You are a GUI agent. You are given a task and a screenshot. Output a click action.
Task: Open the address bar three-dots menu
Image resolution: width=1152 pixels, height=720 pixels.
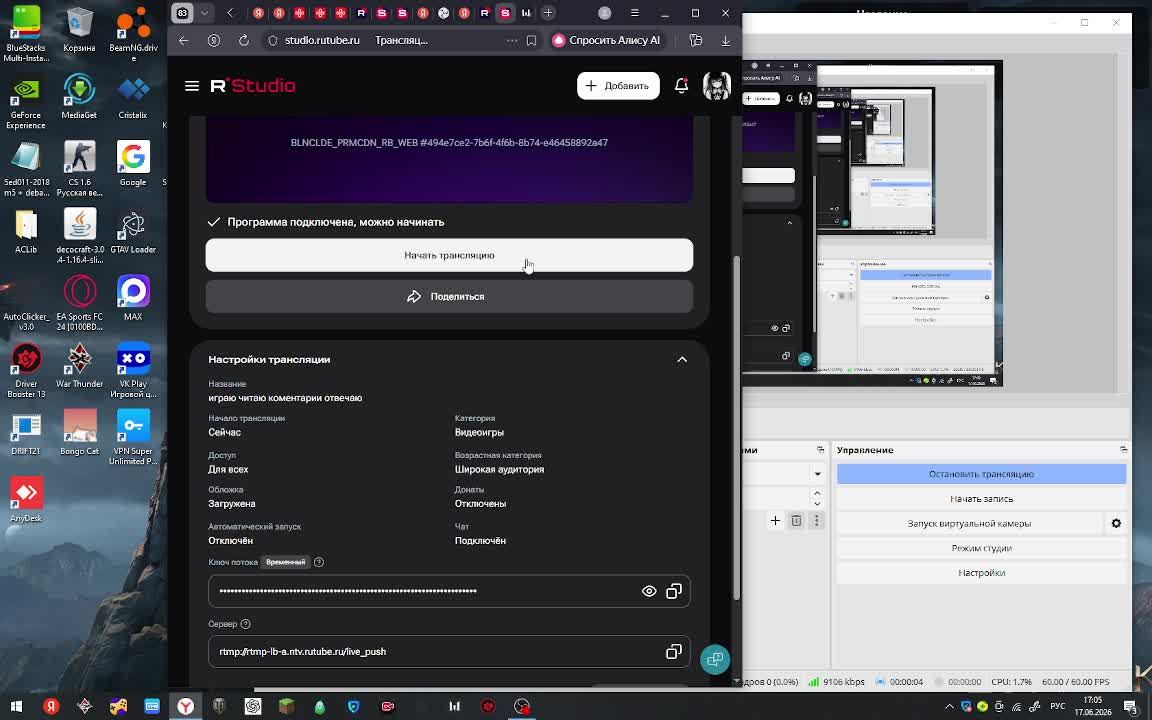(512, 40)
